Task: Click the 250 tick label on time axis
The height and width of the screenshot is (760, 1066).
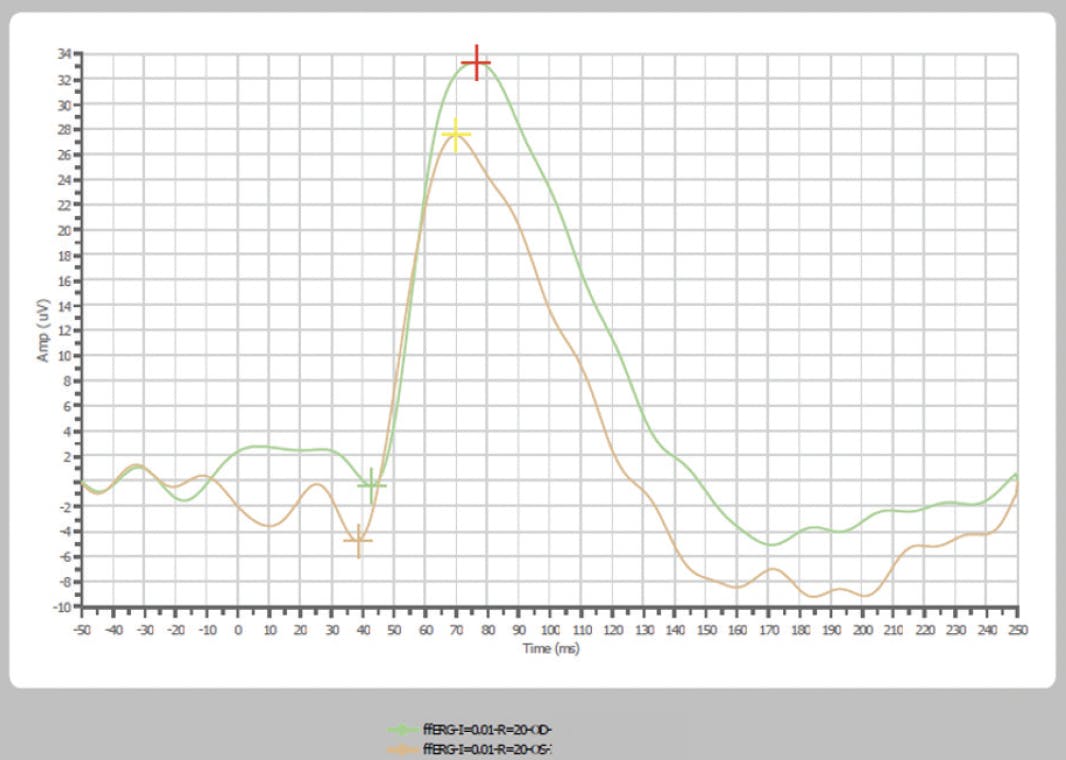Action: [1018, 630]
